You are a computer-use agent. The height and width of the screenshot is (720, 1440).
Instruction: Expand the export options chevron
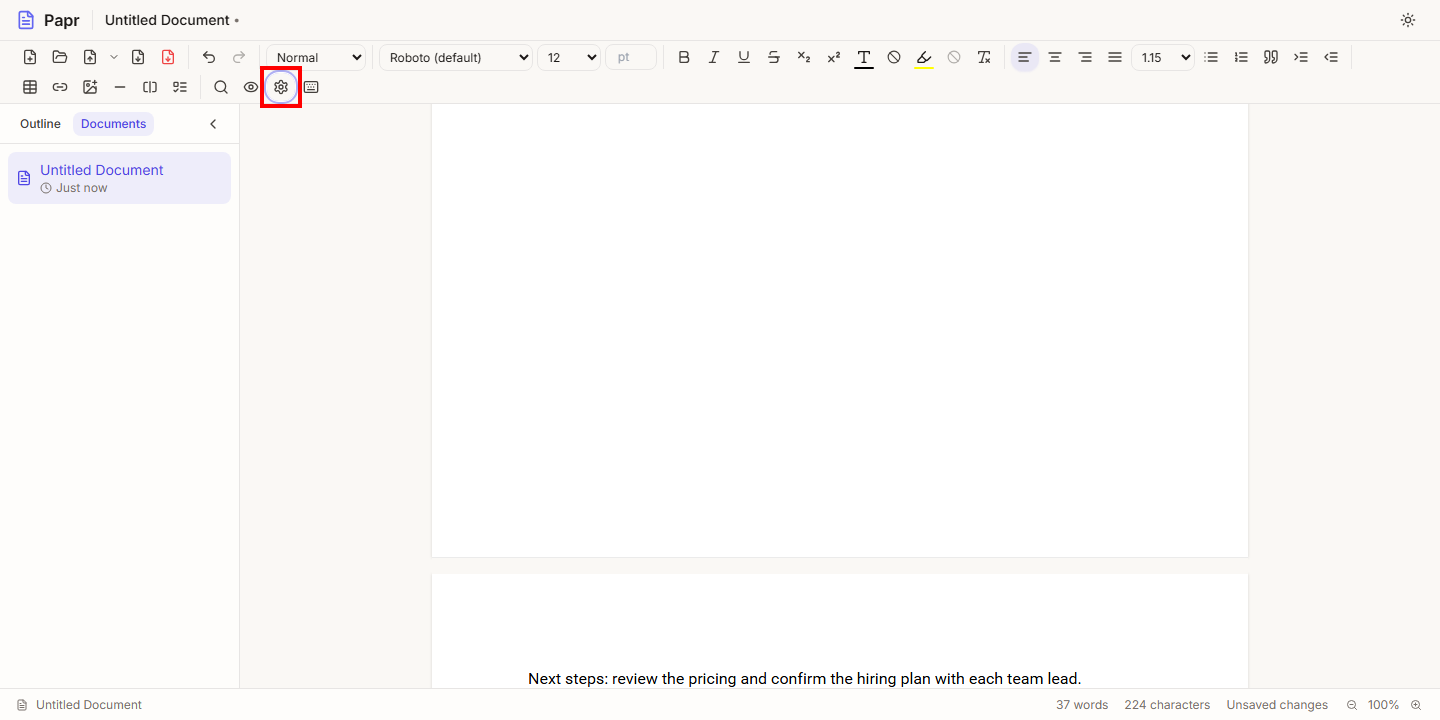114,57
